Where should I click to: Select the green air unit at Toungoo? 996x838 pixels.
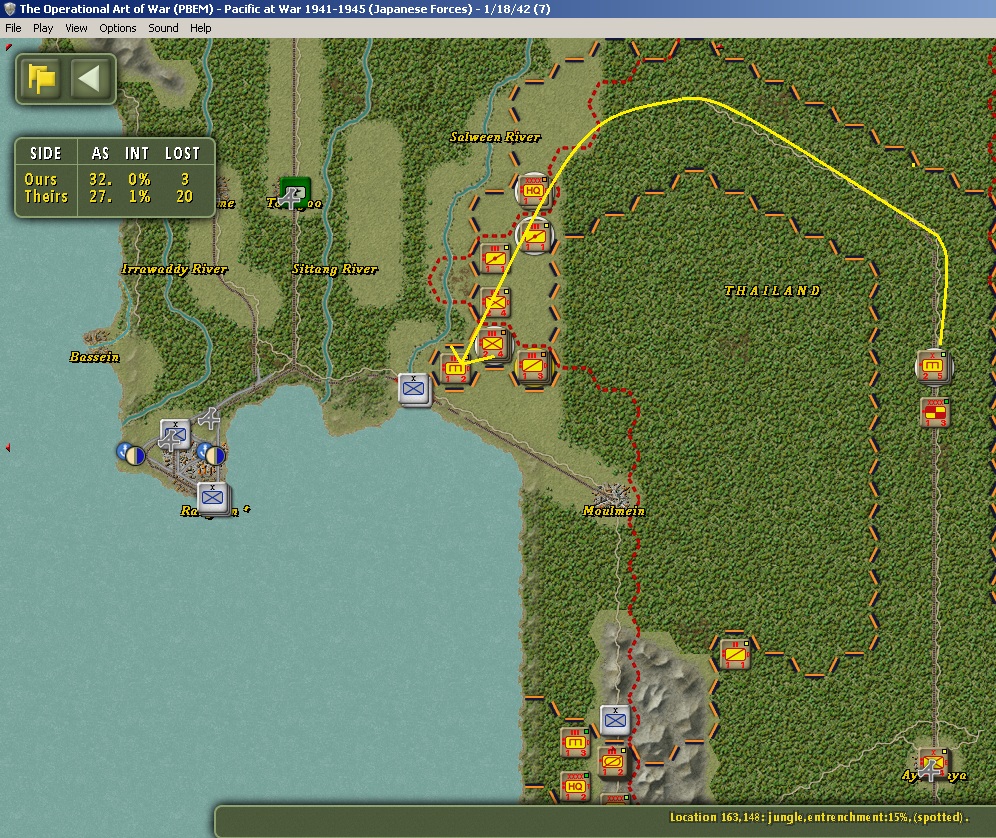click(295, 193)
